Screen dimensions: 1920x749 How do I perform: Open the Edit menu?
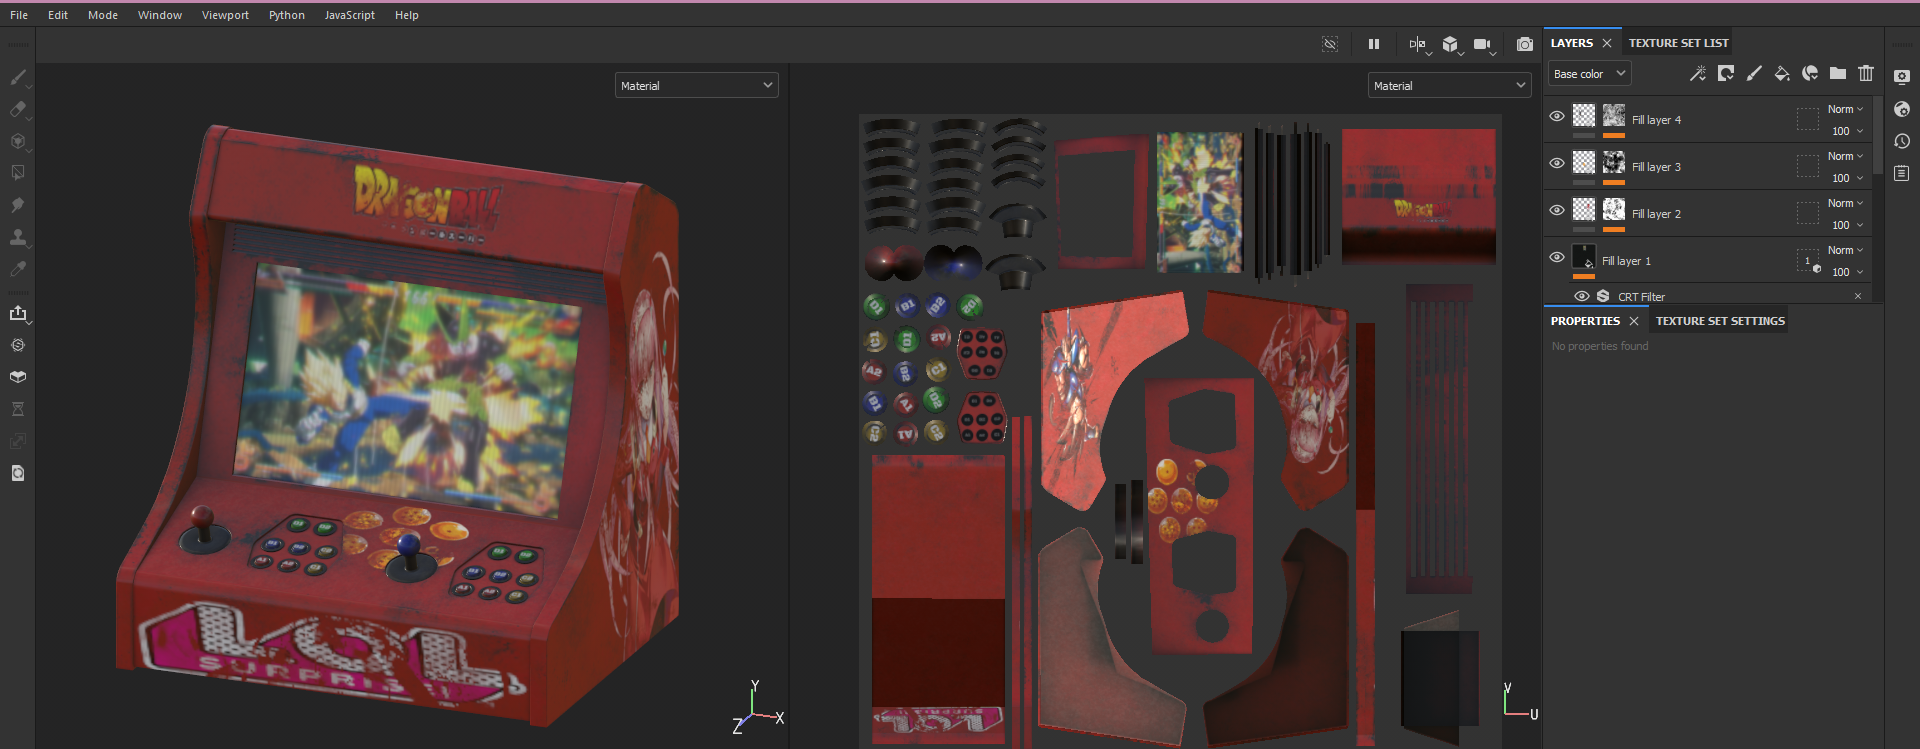[x=58, y=15]
